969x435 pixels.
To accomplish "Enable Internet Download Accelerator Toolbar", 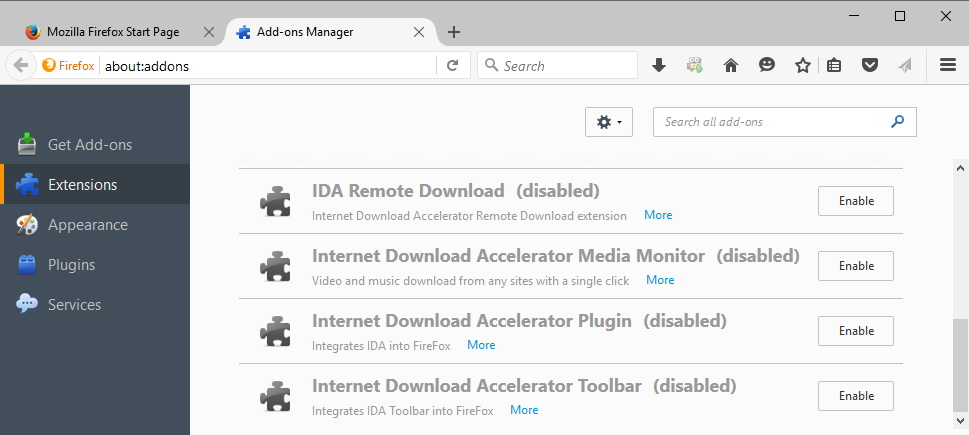I will coord(856,395).
